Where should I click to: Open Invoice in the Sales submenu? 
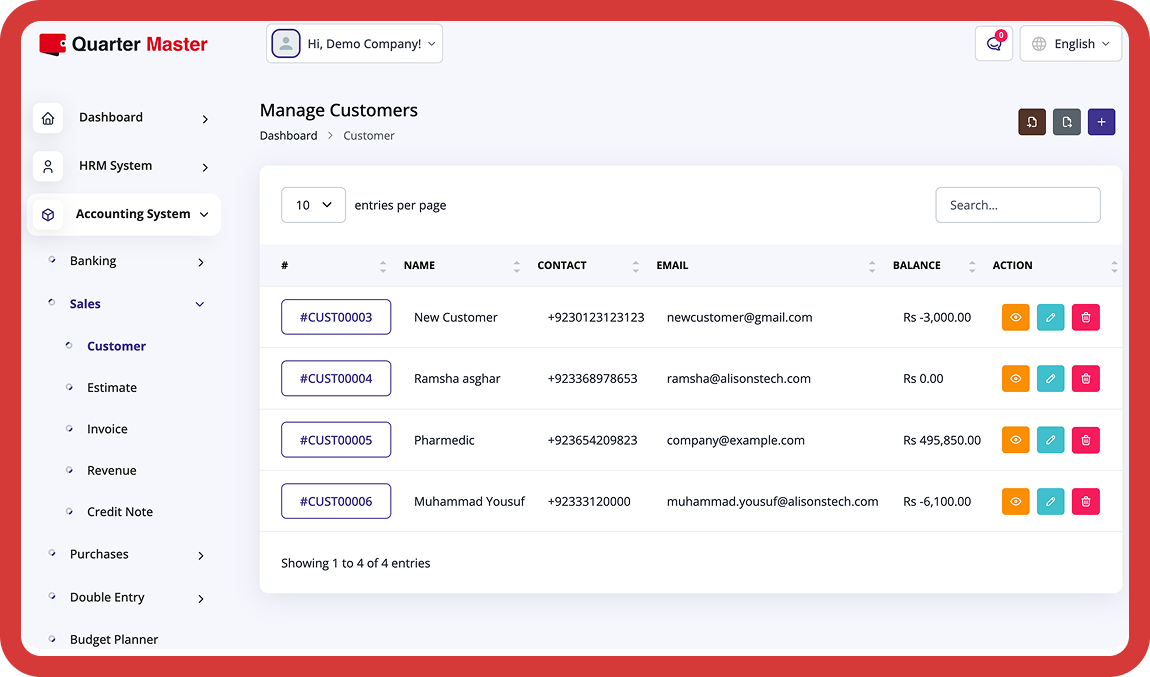click(x=107, y=429)
